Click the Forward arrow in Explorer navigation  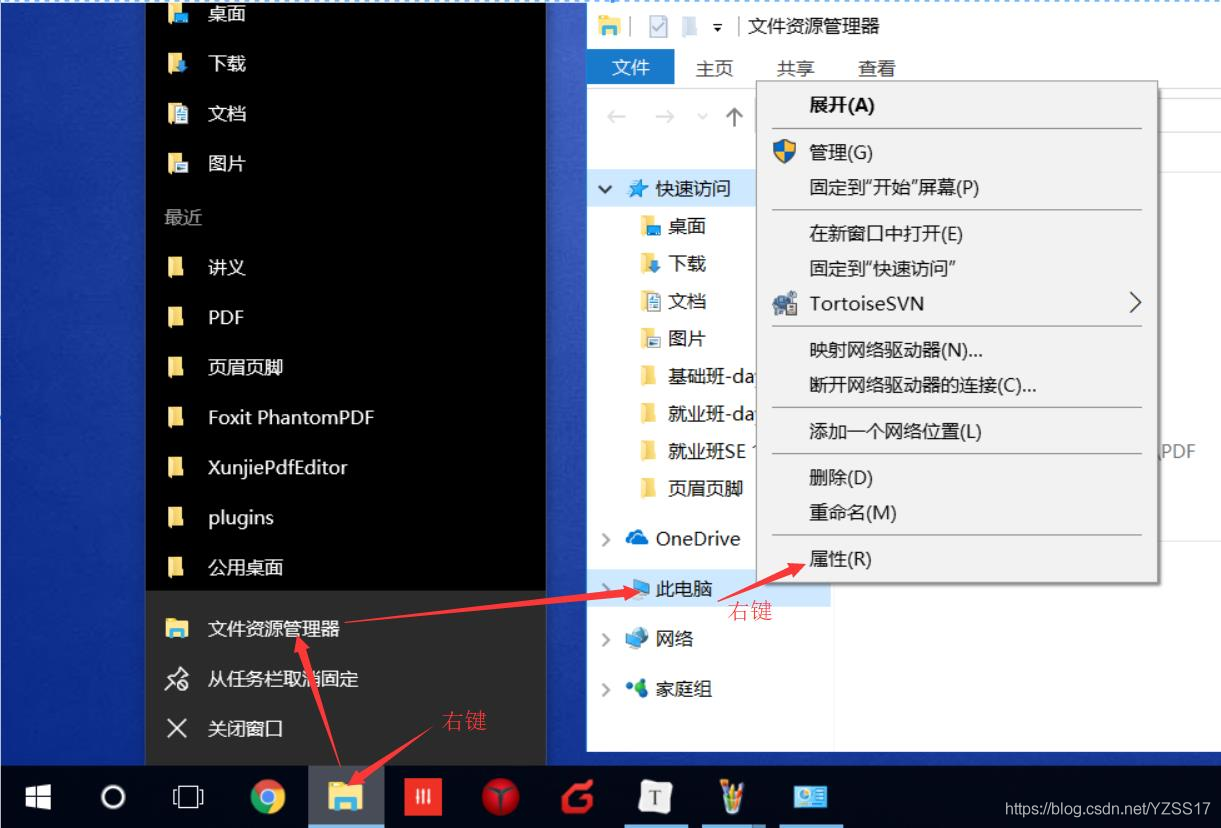(x=664, y=117)
